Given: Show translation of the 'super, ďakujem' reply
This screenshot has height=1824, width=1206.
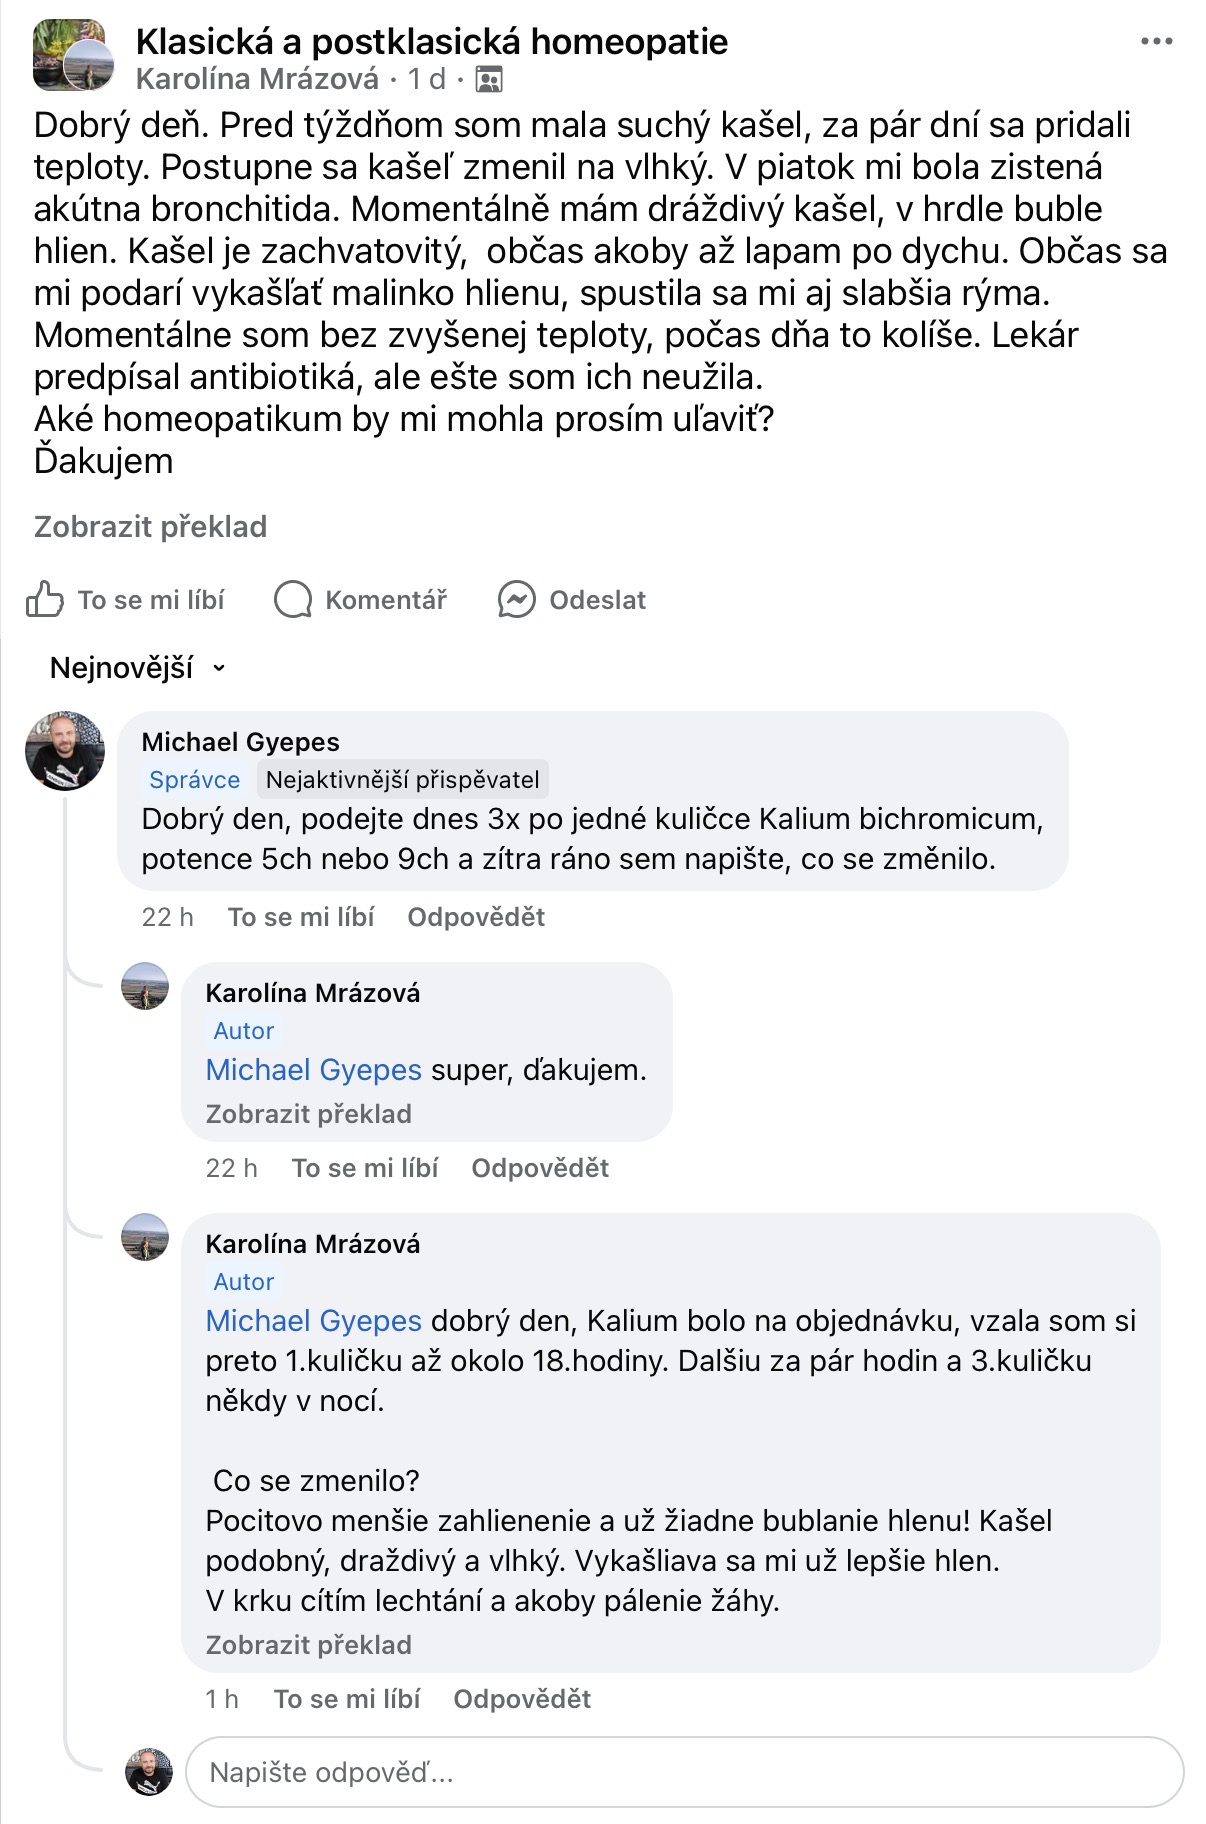Looking at the screenshot, I should pos(308,1114).
